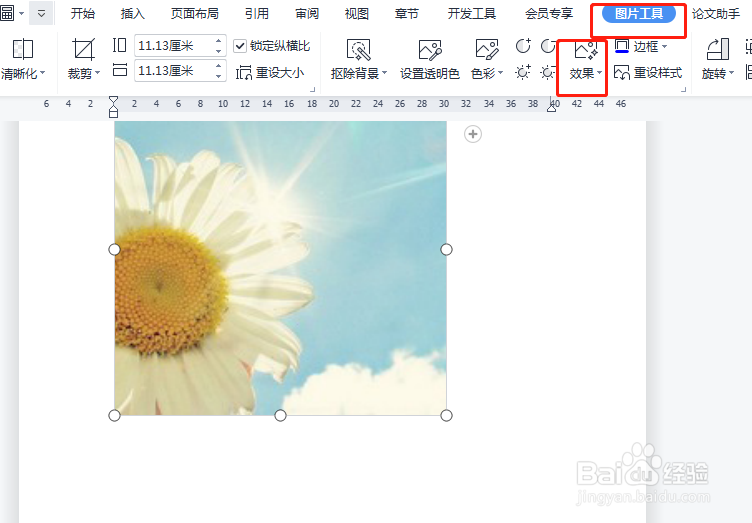
Task: Open the quick access toolbar customize chevron
Action: click(42, 13)
